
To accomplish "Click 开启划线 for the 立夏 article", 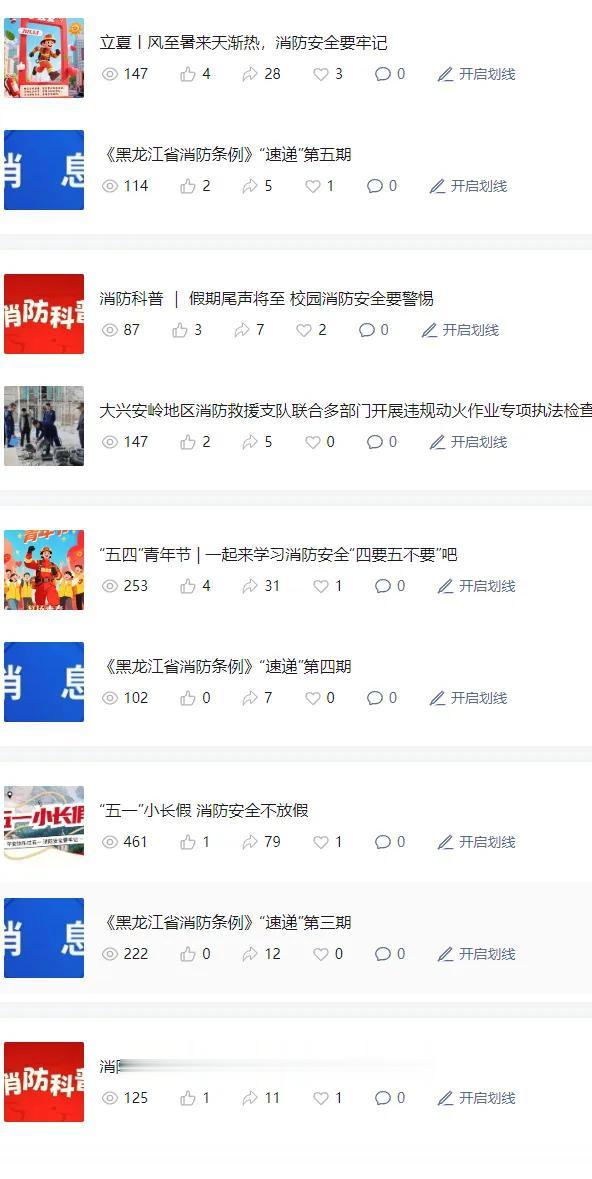I will pos(477,74).
